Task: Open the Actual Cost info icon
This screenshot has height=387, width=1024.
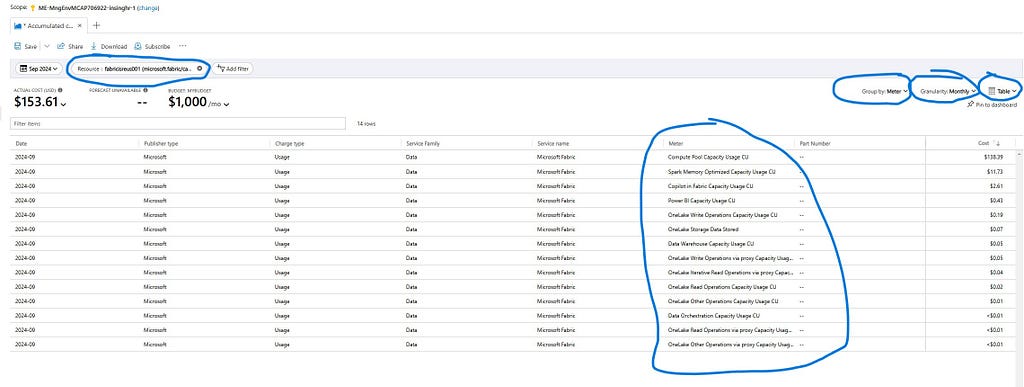Action: click(60, 90)
